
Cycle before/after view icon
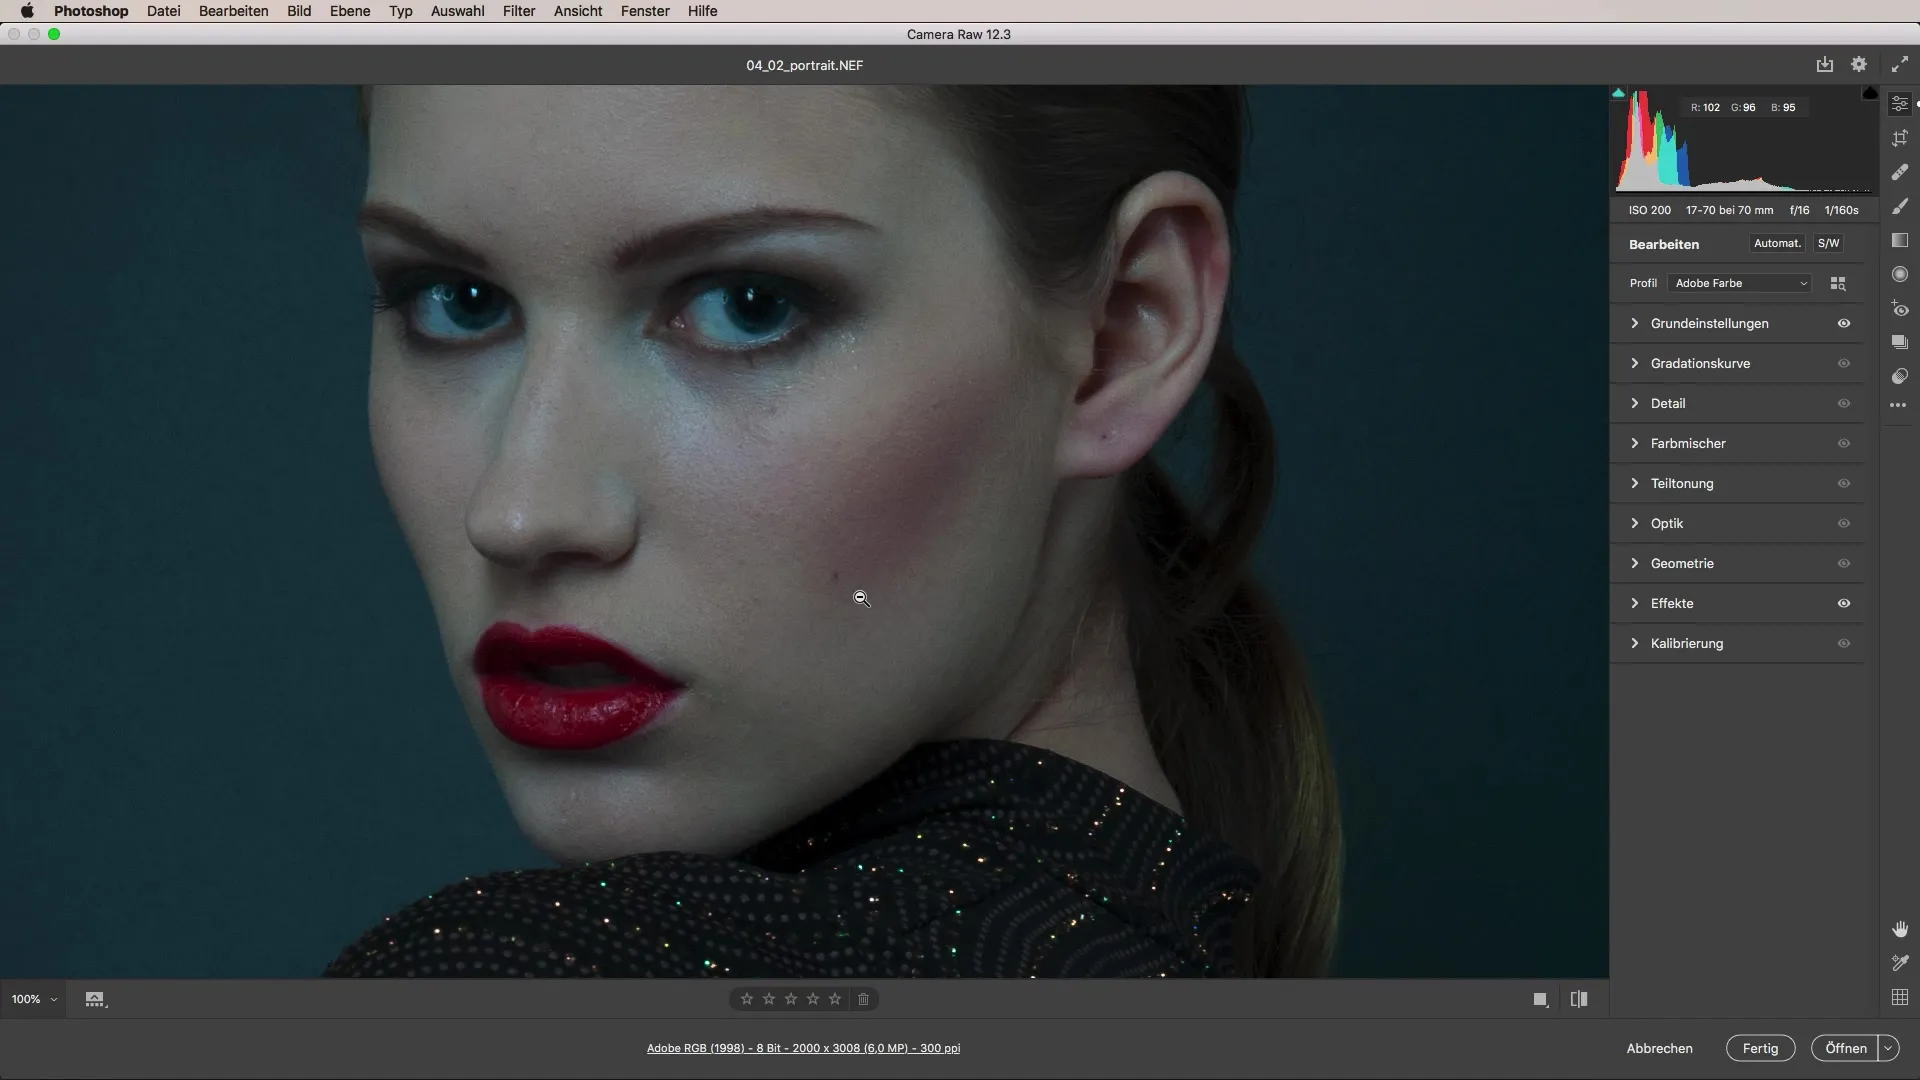click(1579, 999)
